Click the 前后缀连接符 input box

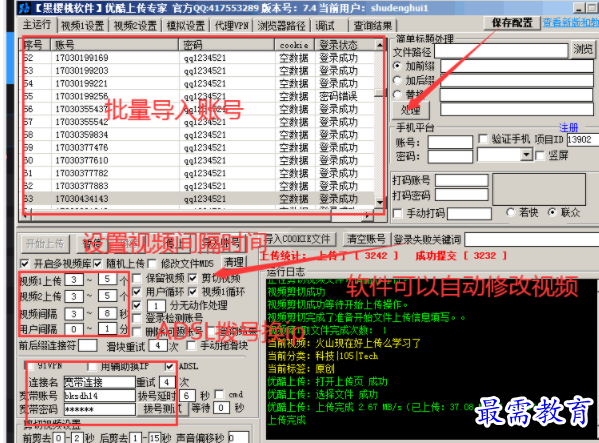[87, 346]
